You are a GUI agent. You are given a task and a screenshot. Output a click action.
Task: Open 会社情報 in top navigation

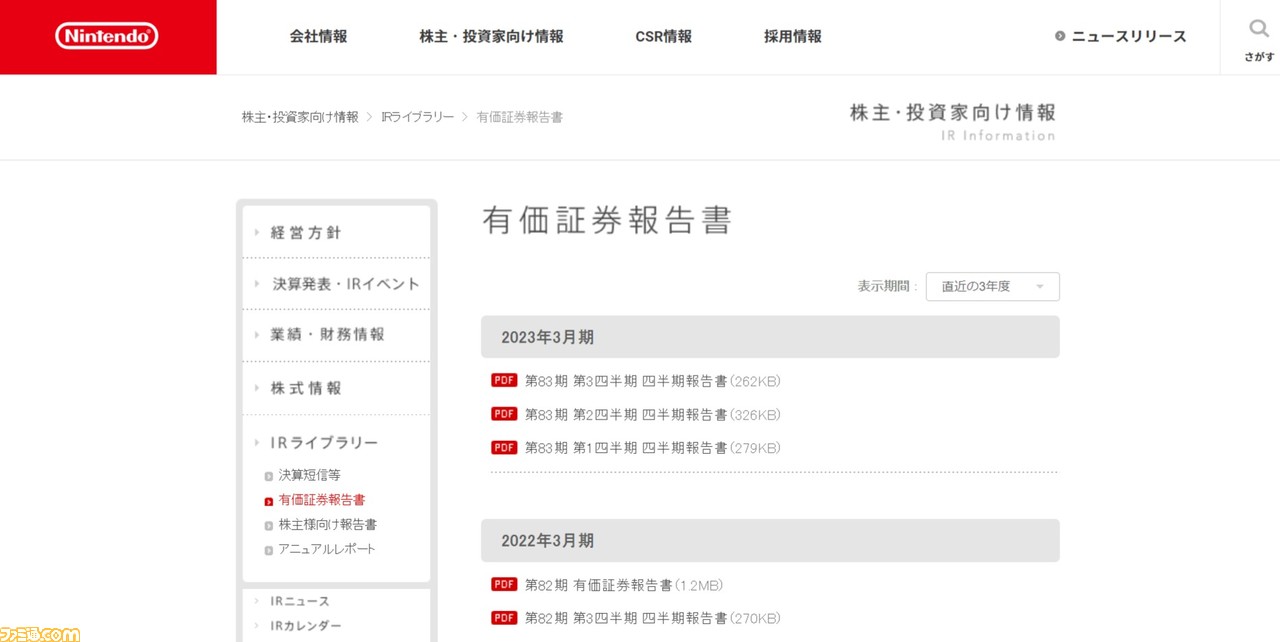pyautogui.click(x=319, y=36)
